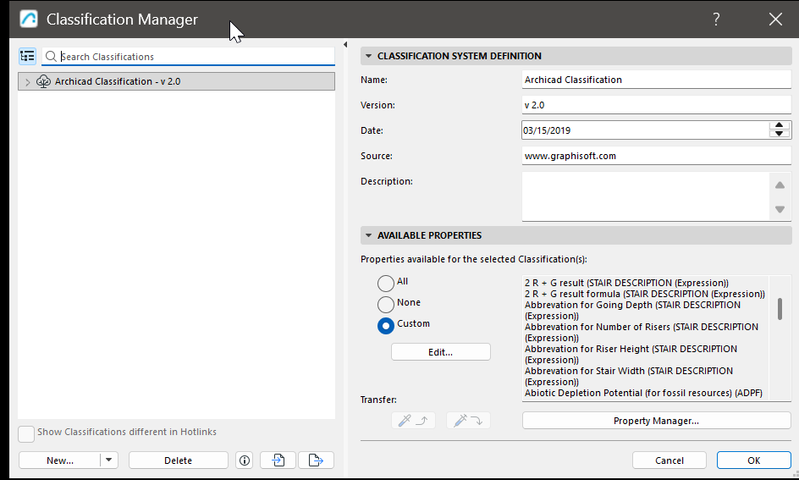Click 'Abbrevation for Stair Width' entry
The height and width of the screenshot is (480, 799).
629,376
